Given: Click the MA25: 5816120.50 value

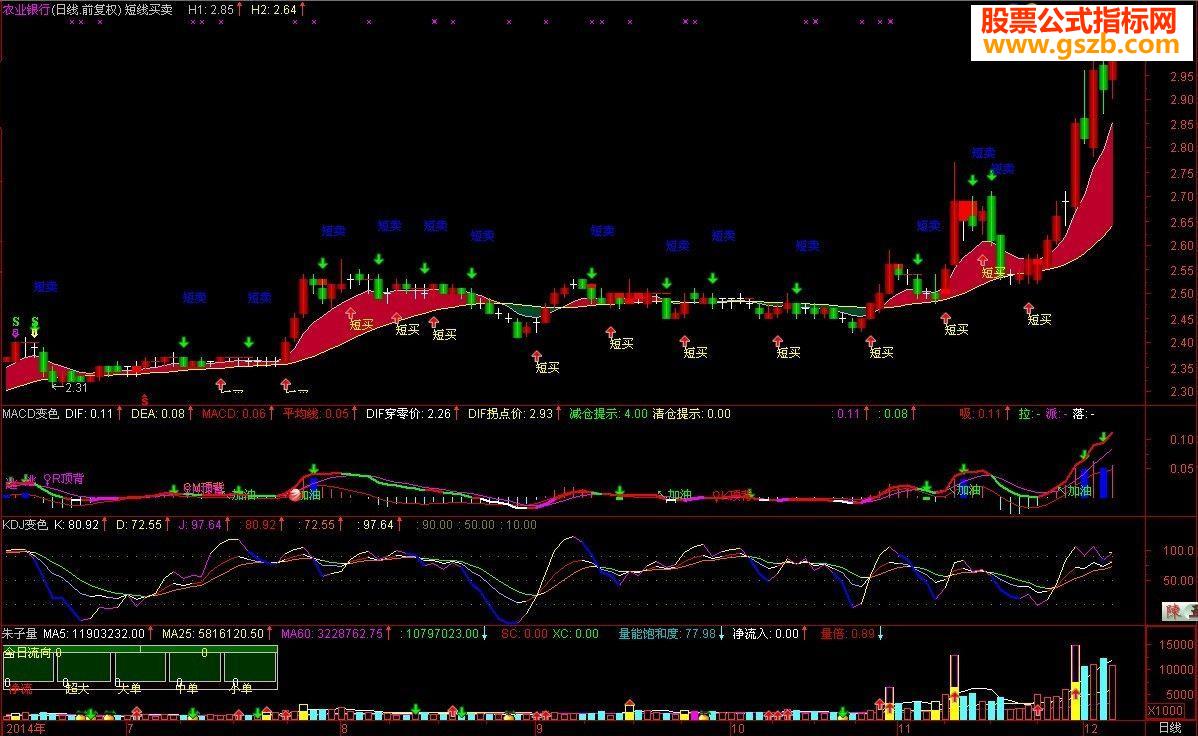Looking at the screenshot, I should (213, 634).
